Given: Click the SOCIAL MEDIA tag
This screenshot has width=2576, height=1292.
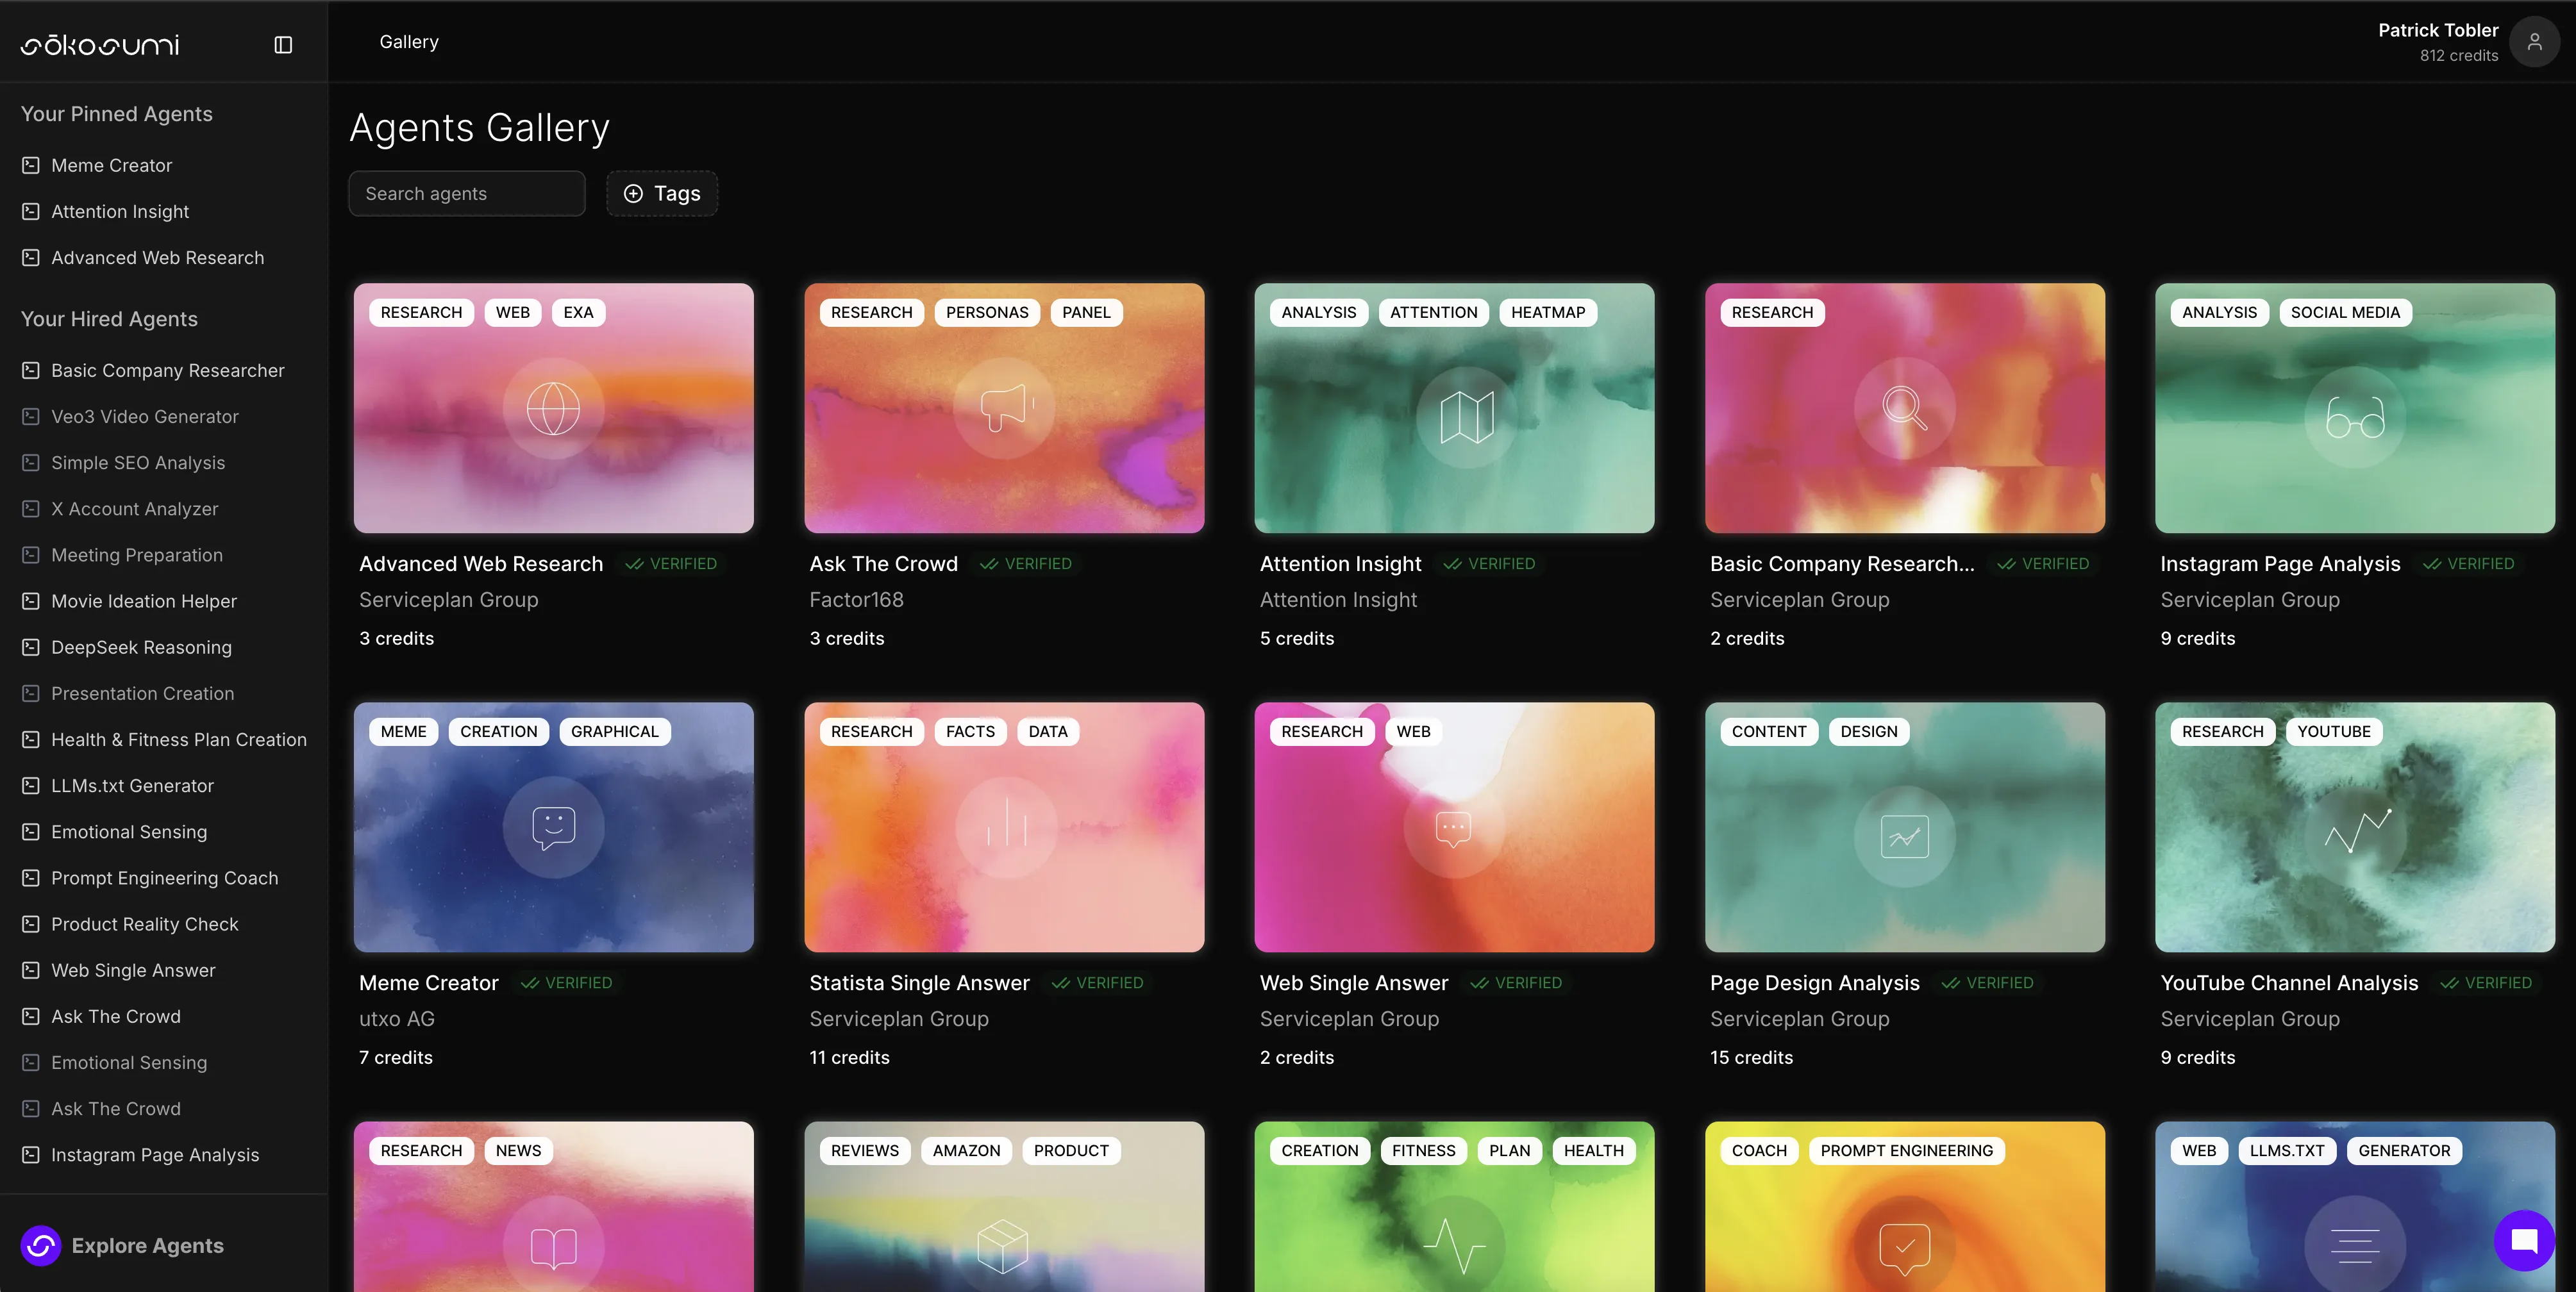Looking at the screenshot, I should coord(2345,312).
